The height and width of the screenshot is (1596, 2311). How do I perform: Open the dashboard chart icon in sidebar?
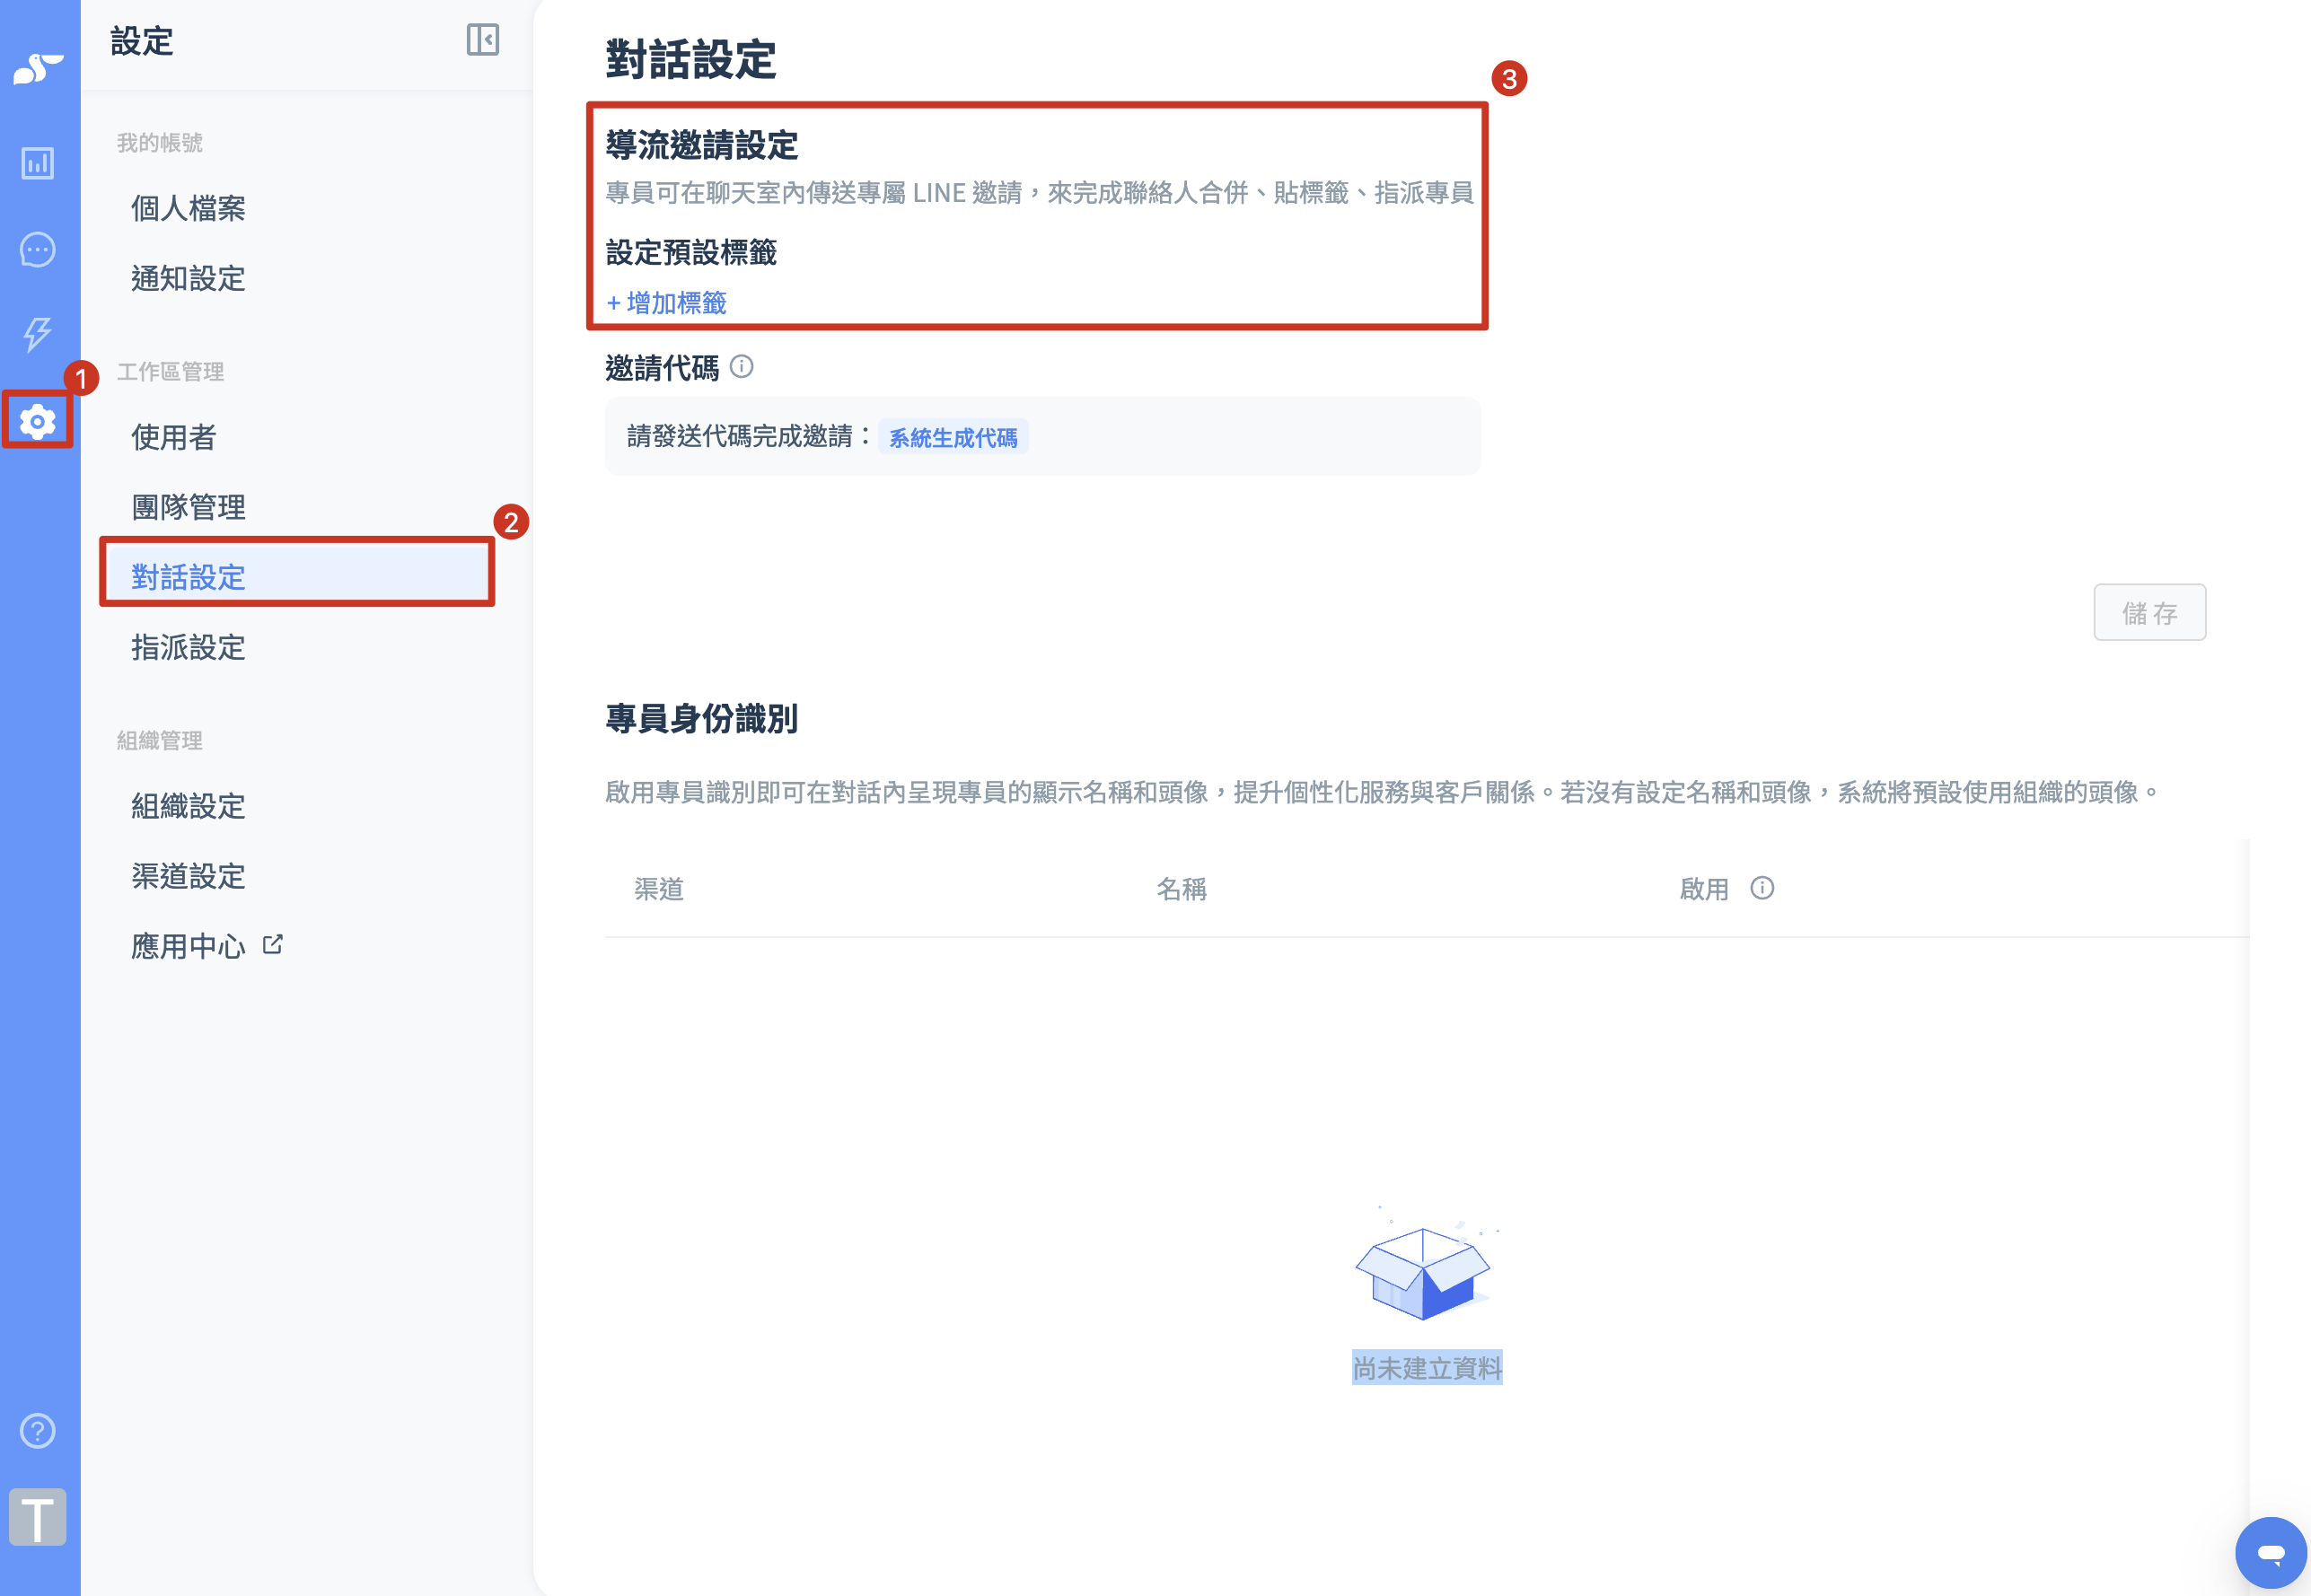38,163
